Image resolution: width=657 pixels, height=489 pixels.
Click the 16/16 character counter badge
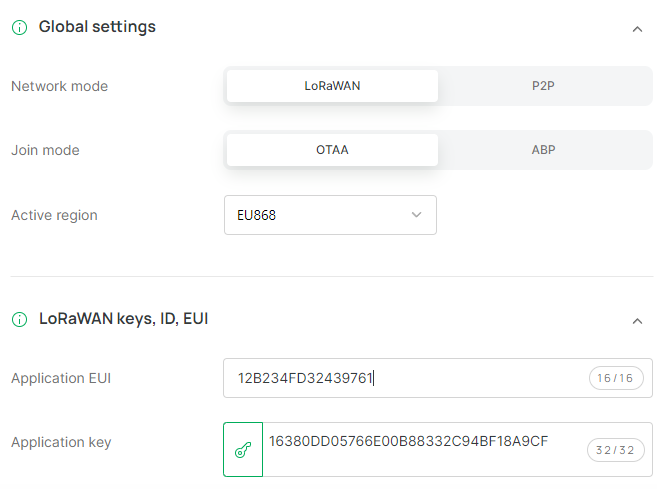tap(616, 378)
